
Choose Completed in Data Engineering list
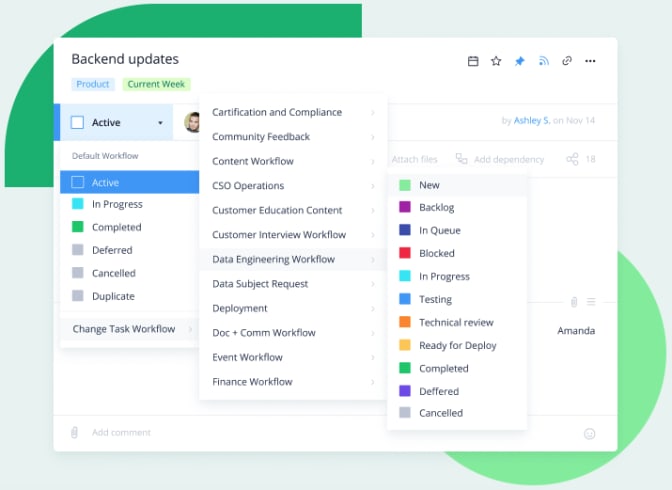pyautogui.click(x=457, y=368)
